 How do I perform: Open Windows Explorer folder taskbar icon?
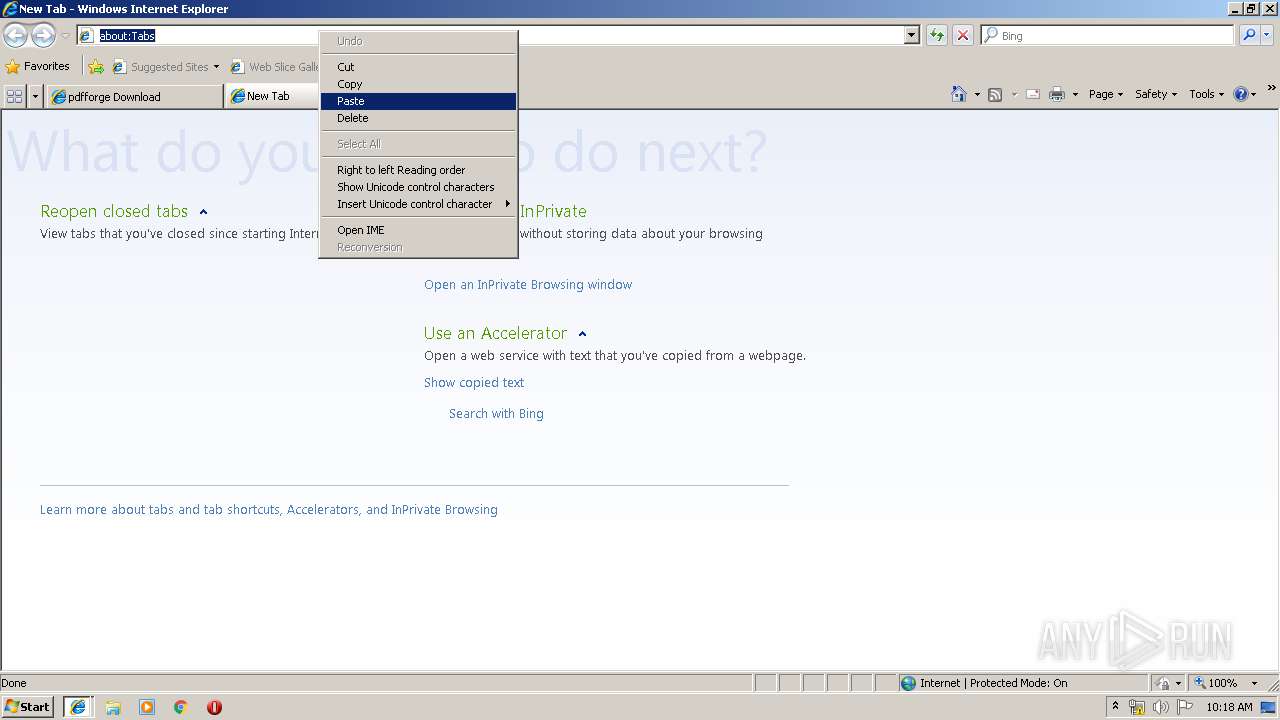113,707
